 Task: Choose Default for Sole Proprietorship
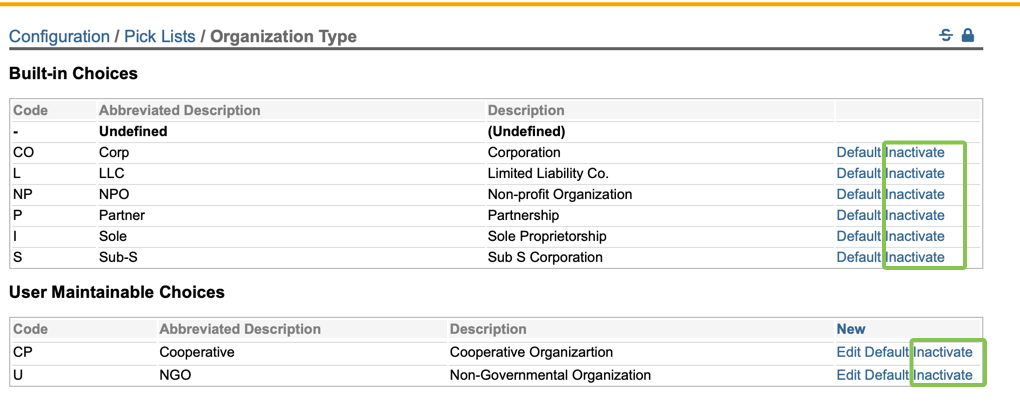(858, 237)
